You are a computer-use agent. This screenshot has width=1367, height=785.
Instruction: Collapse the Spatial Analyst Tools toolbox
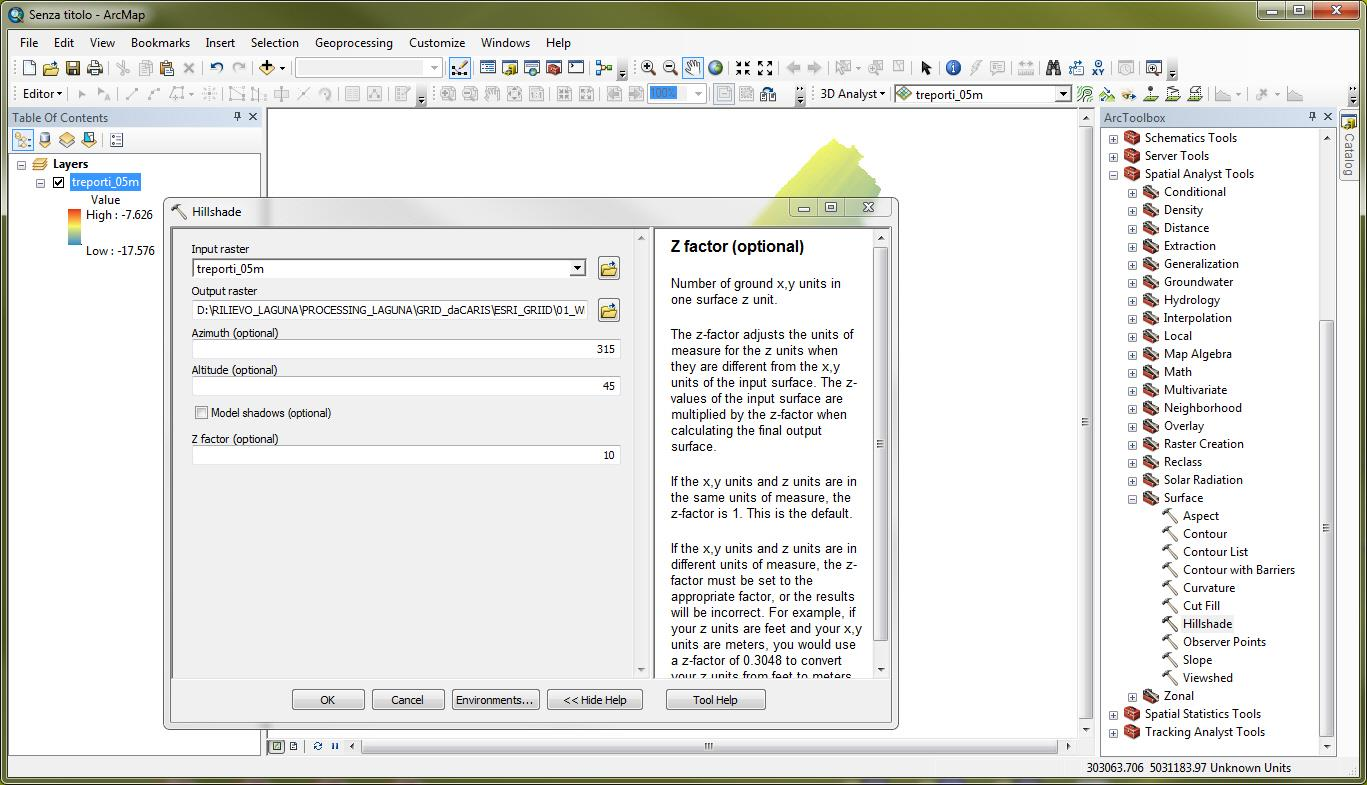click(1113, 174)
